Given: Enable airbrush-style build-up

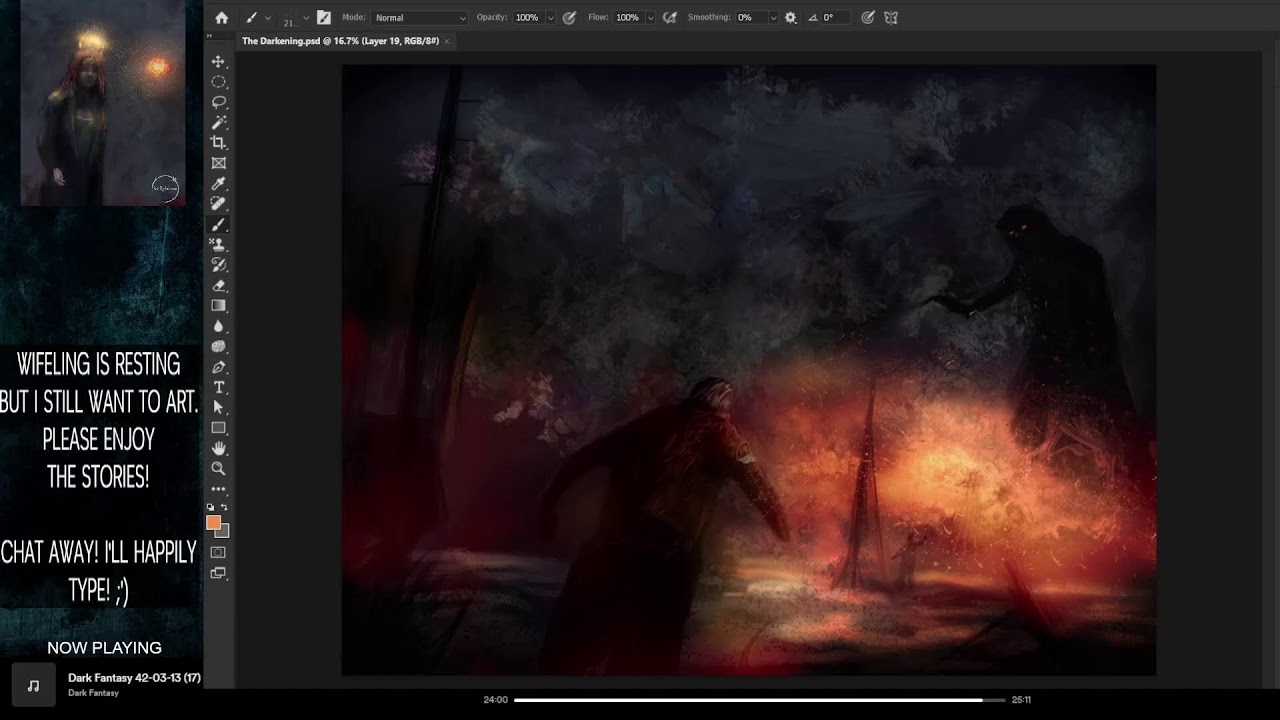Looking at the screenshot, I should [x=669, y=18].
